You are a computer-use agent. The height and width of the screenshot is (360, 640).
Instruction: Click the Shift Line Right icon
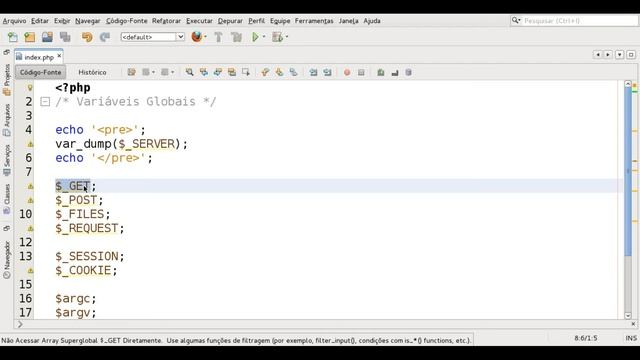327,72
